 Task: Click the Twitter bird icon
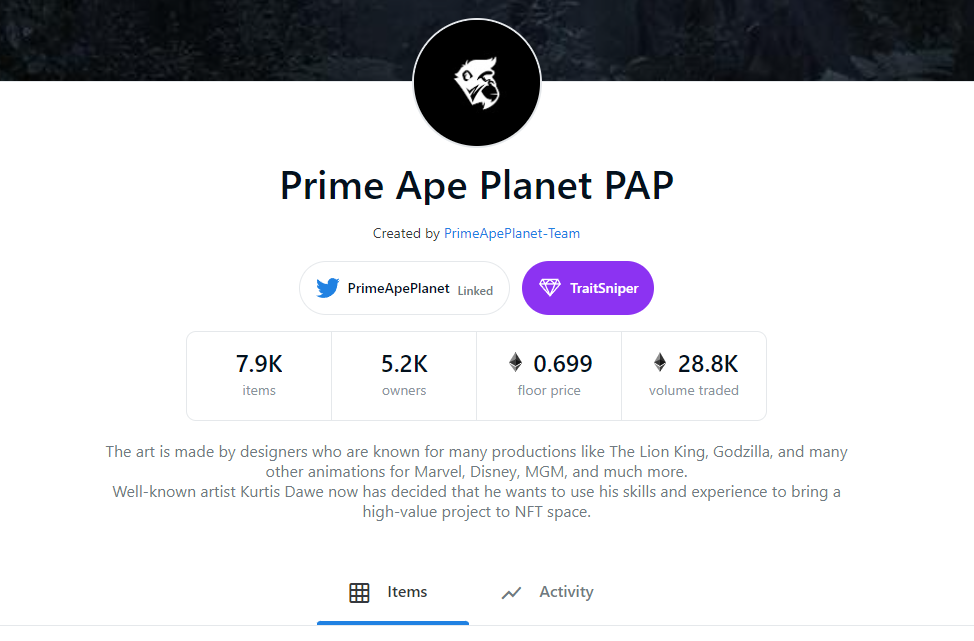327,288
